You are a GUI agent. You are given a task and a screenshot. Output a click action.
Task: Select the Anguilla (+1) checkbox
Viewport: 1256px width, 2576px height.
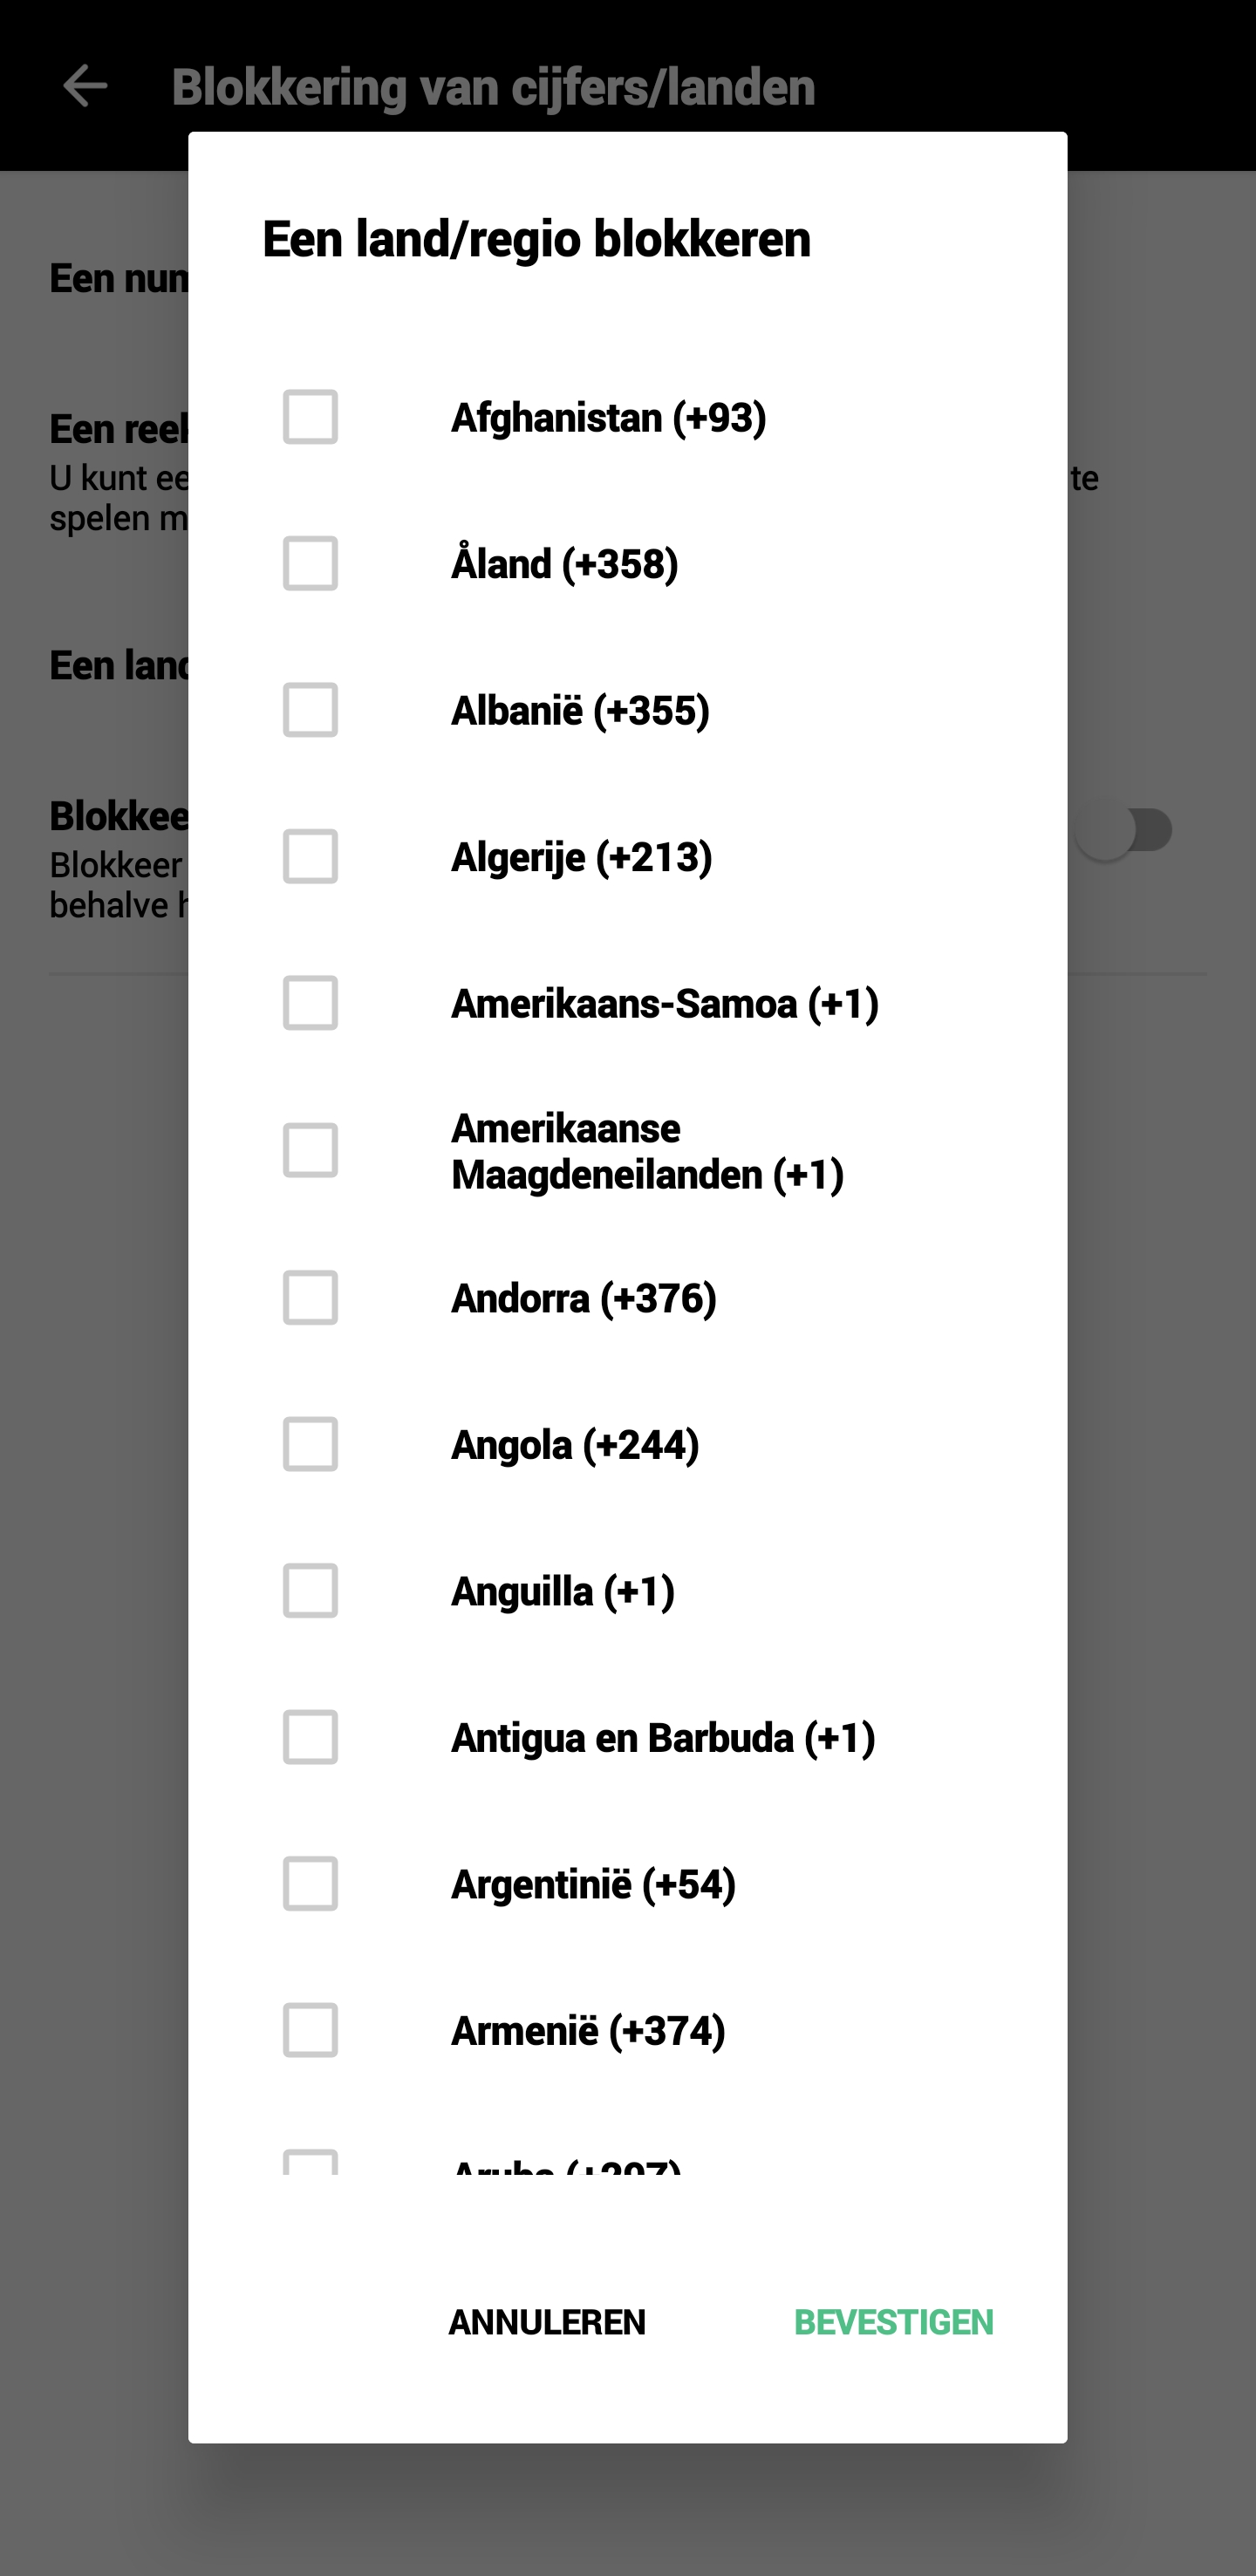(x=310, y=1591)
